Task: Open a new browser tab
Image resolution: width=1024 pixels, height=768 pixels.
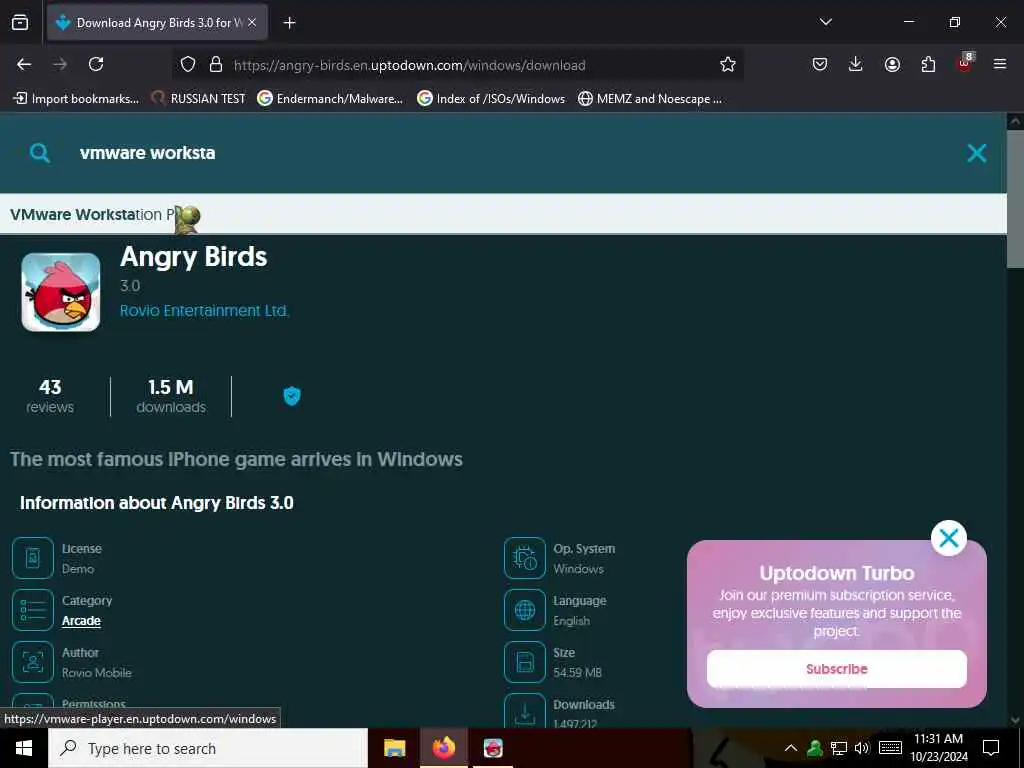Action: (289, 23)
